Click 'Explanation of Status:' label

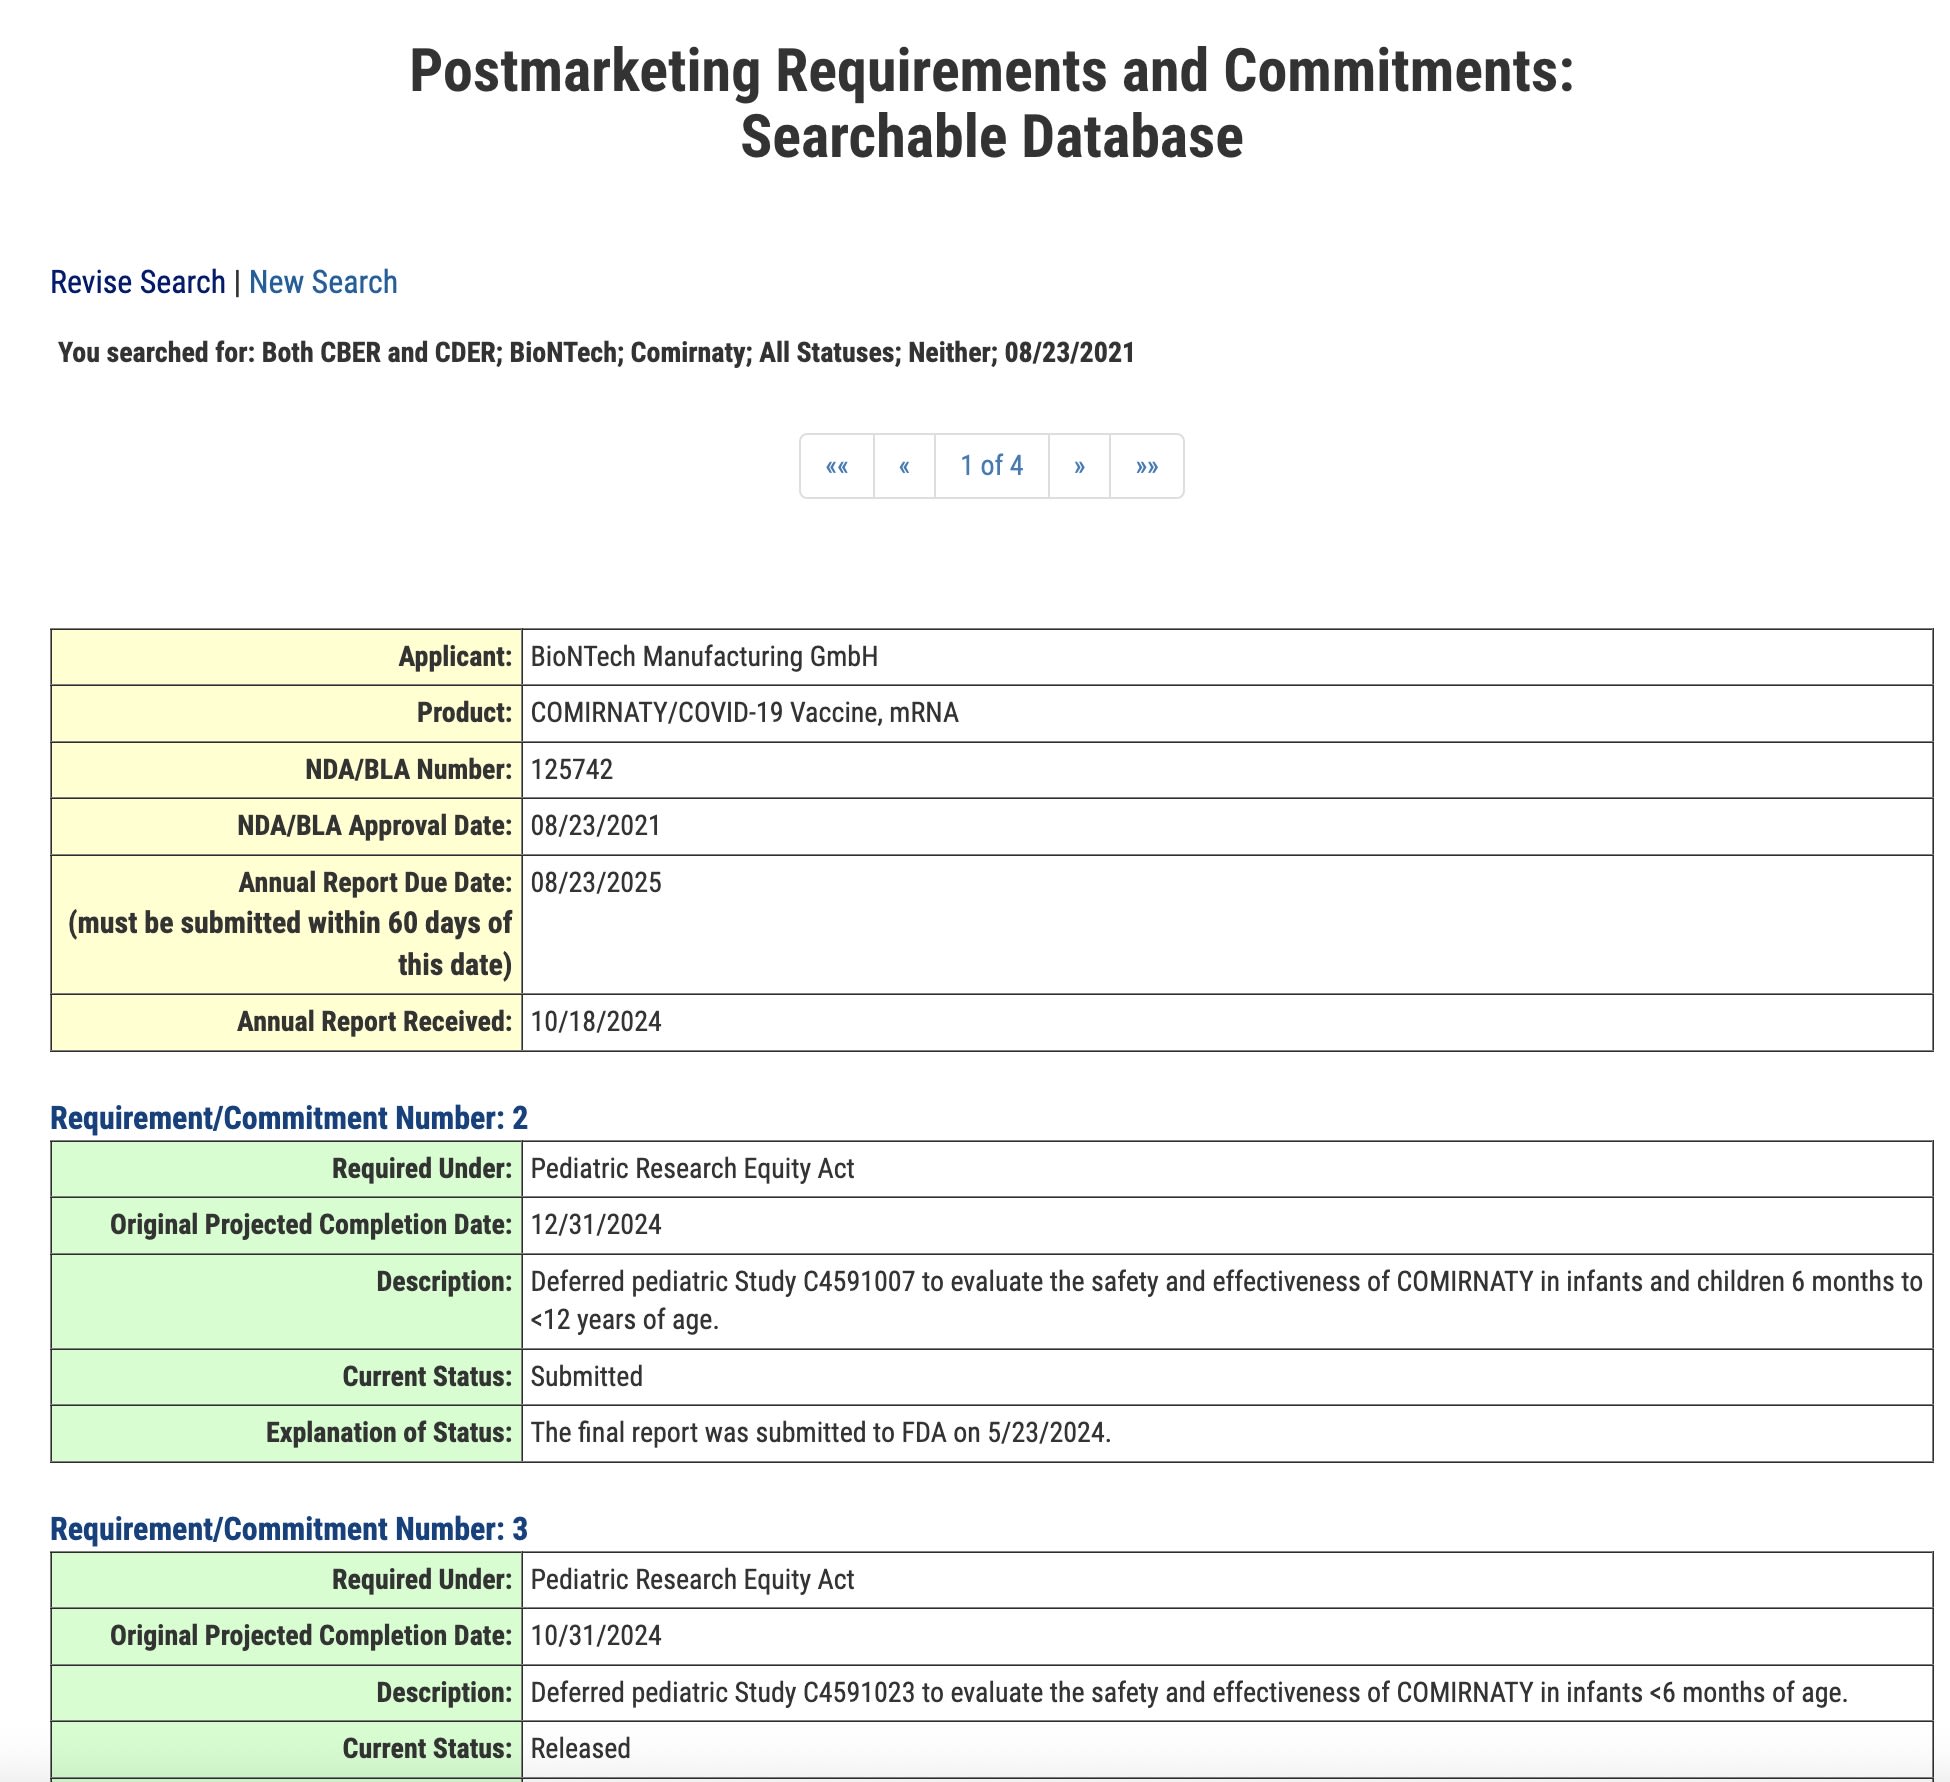pos(389,1433)
